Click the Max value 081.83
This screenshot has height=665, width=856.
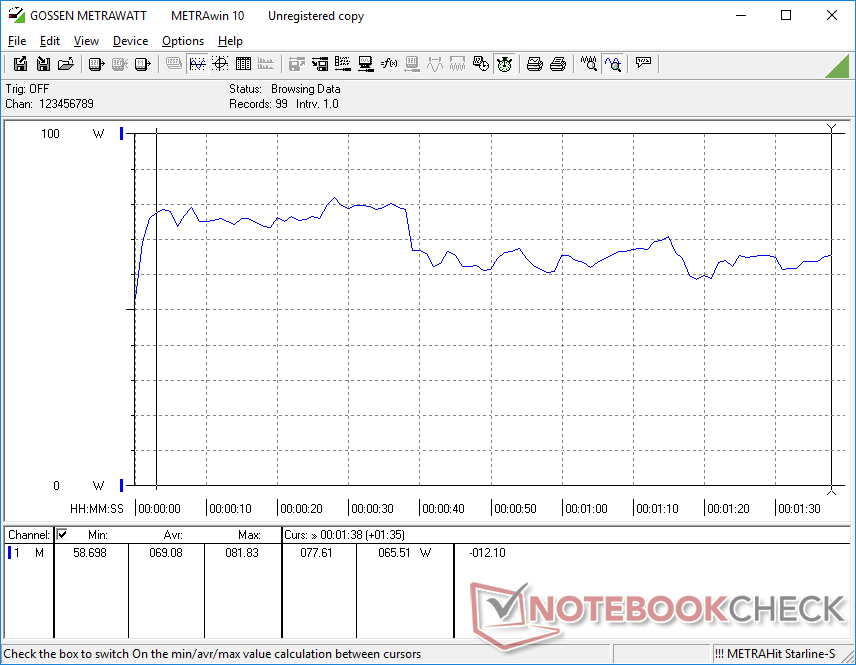(x=242, y=553)
